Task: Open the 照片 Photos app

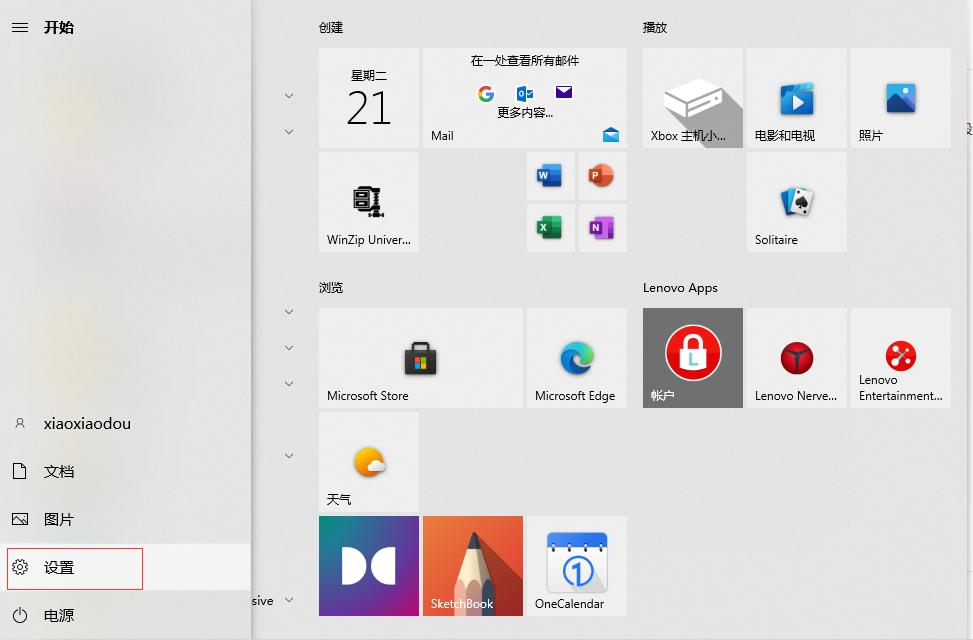Action: 900,97
